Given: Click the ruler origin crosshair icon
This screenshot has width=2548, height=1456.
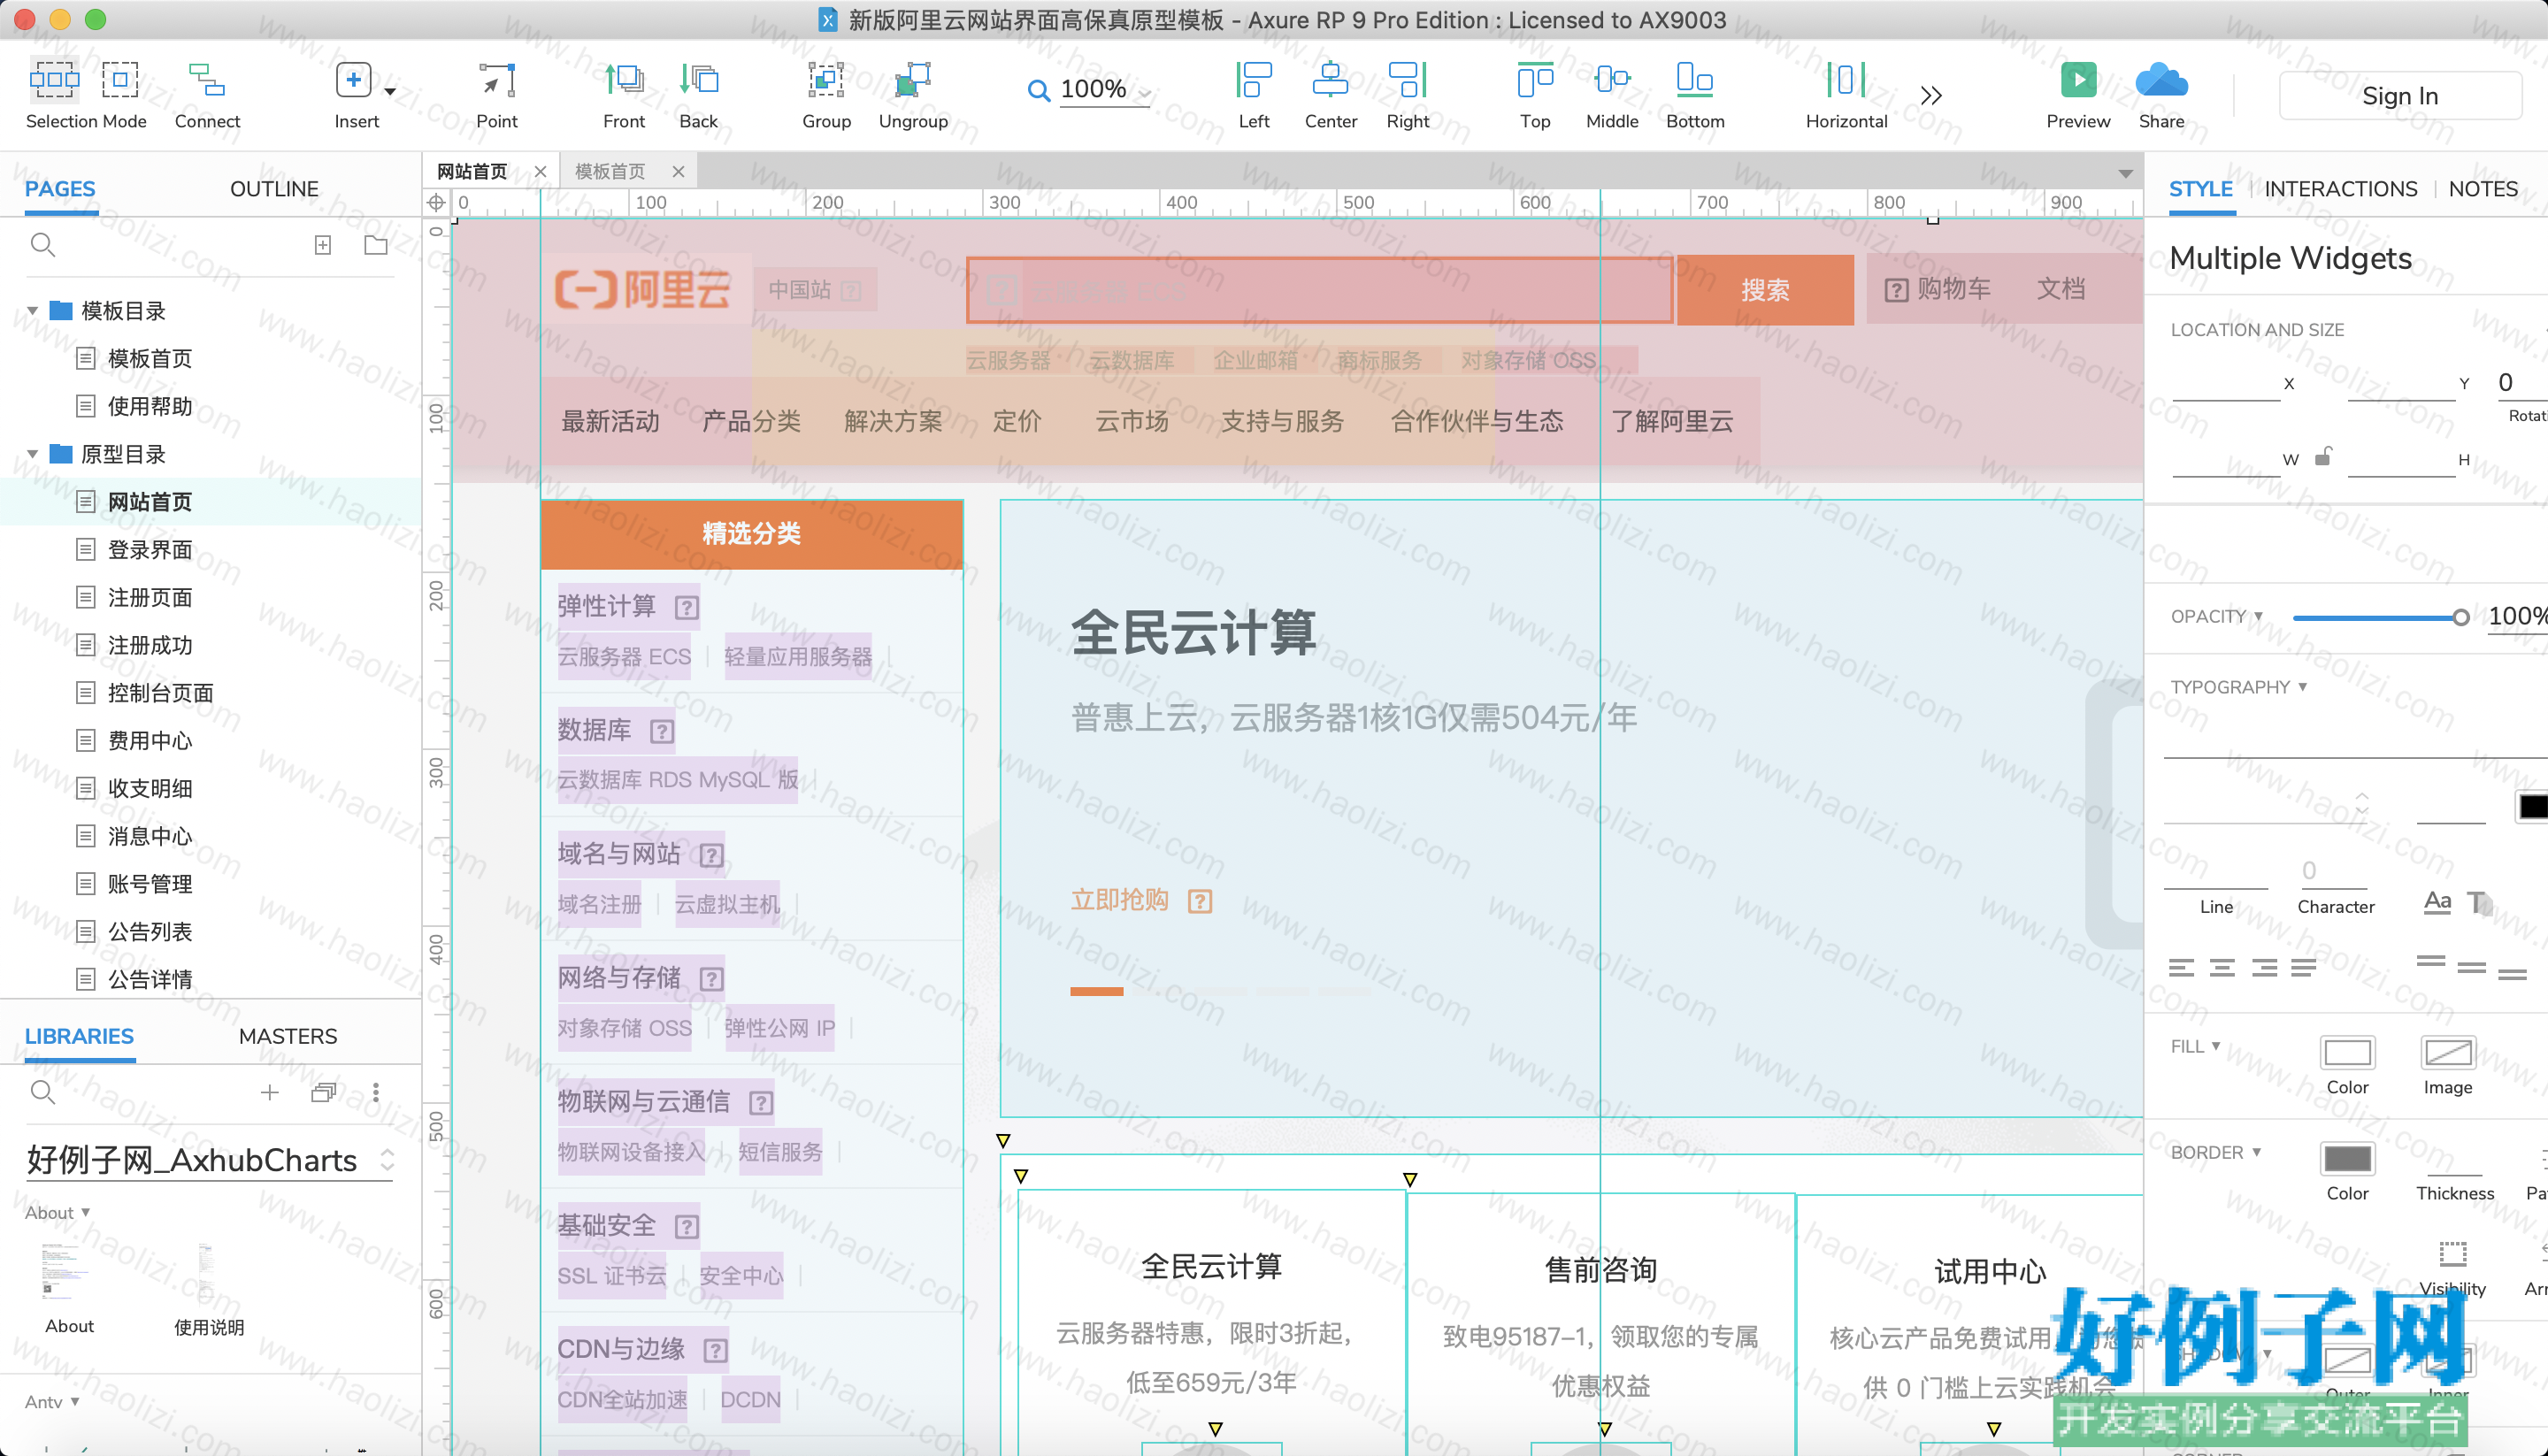Looking at the screenshot, I should point(437,202).
